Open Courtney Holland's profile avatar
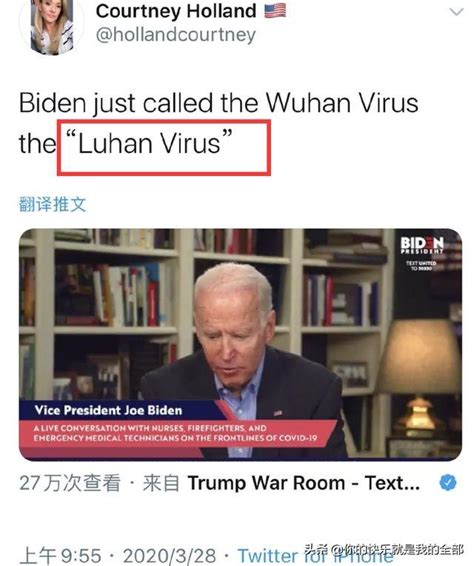Viewport: 474px width, 566px height. click(51, 26)
